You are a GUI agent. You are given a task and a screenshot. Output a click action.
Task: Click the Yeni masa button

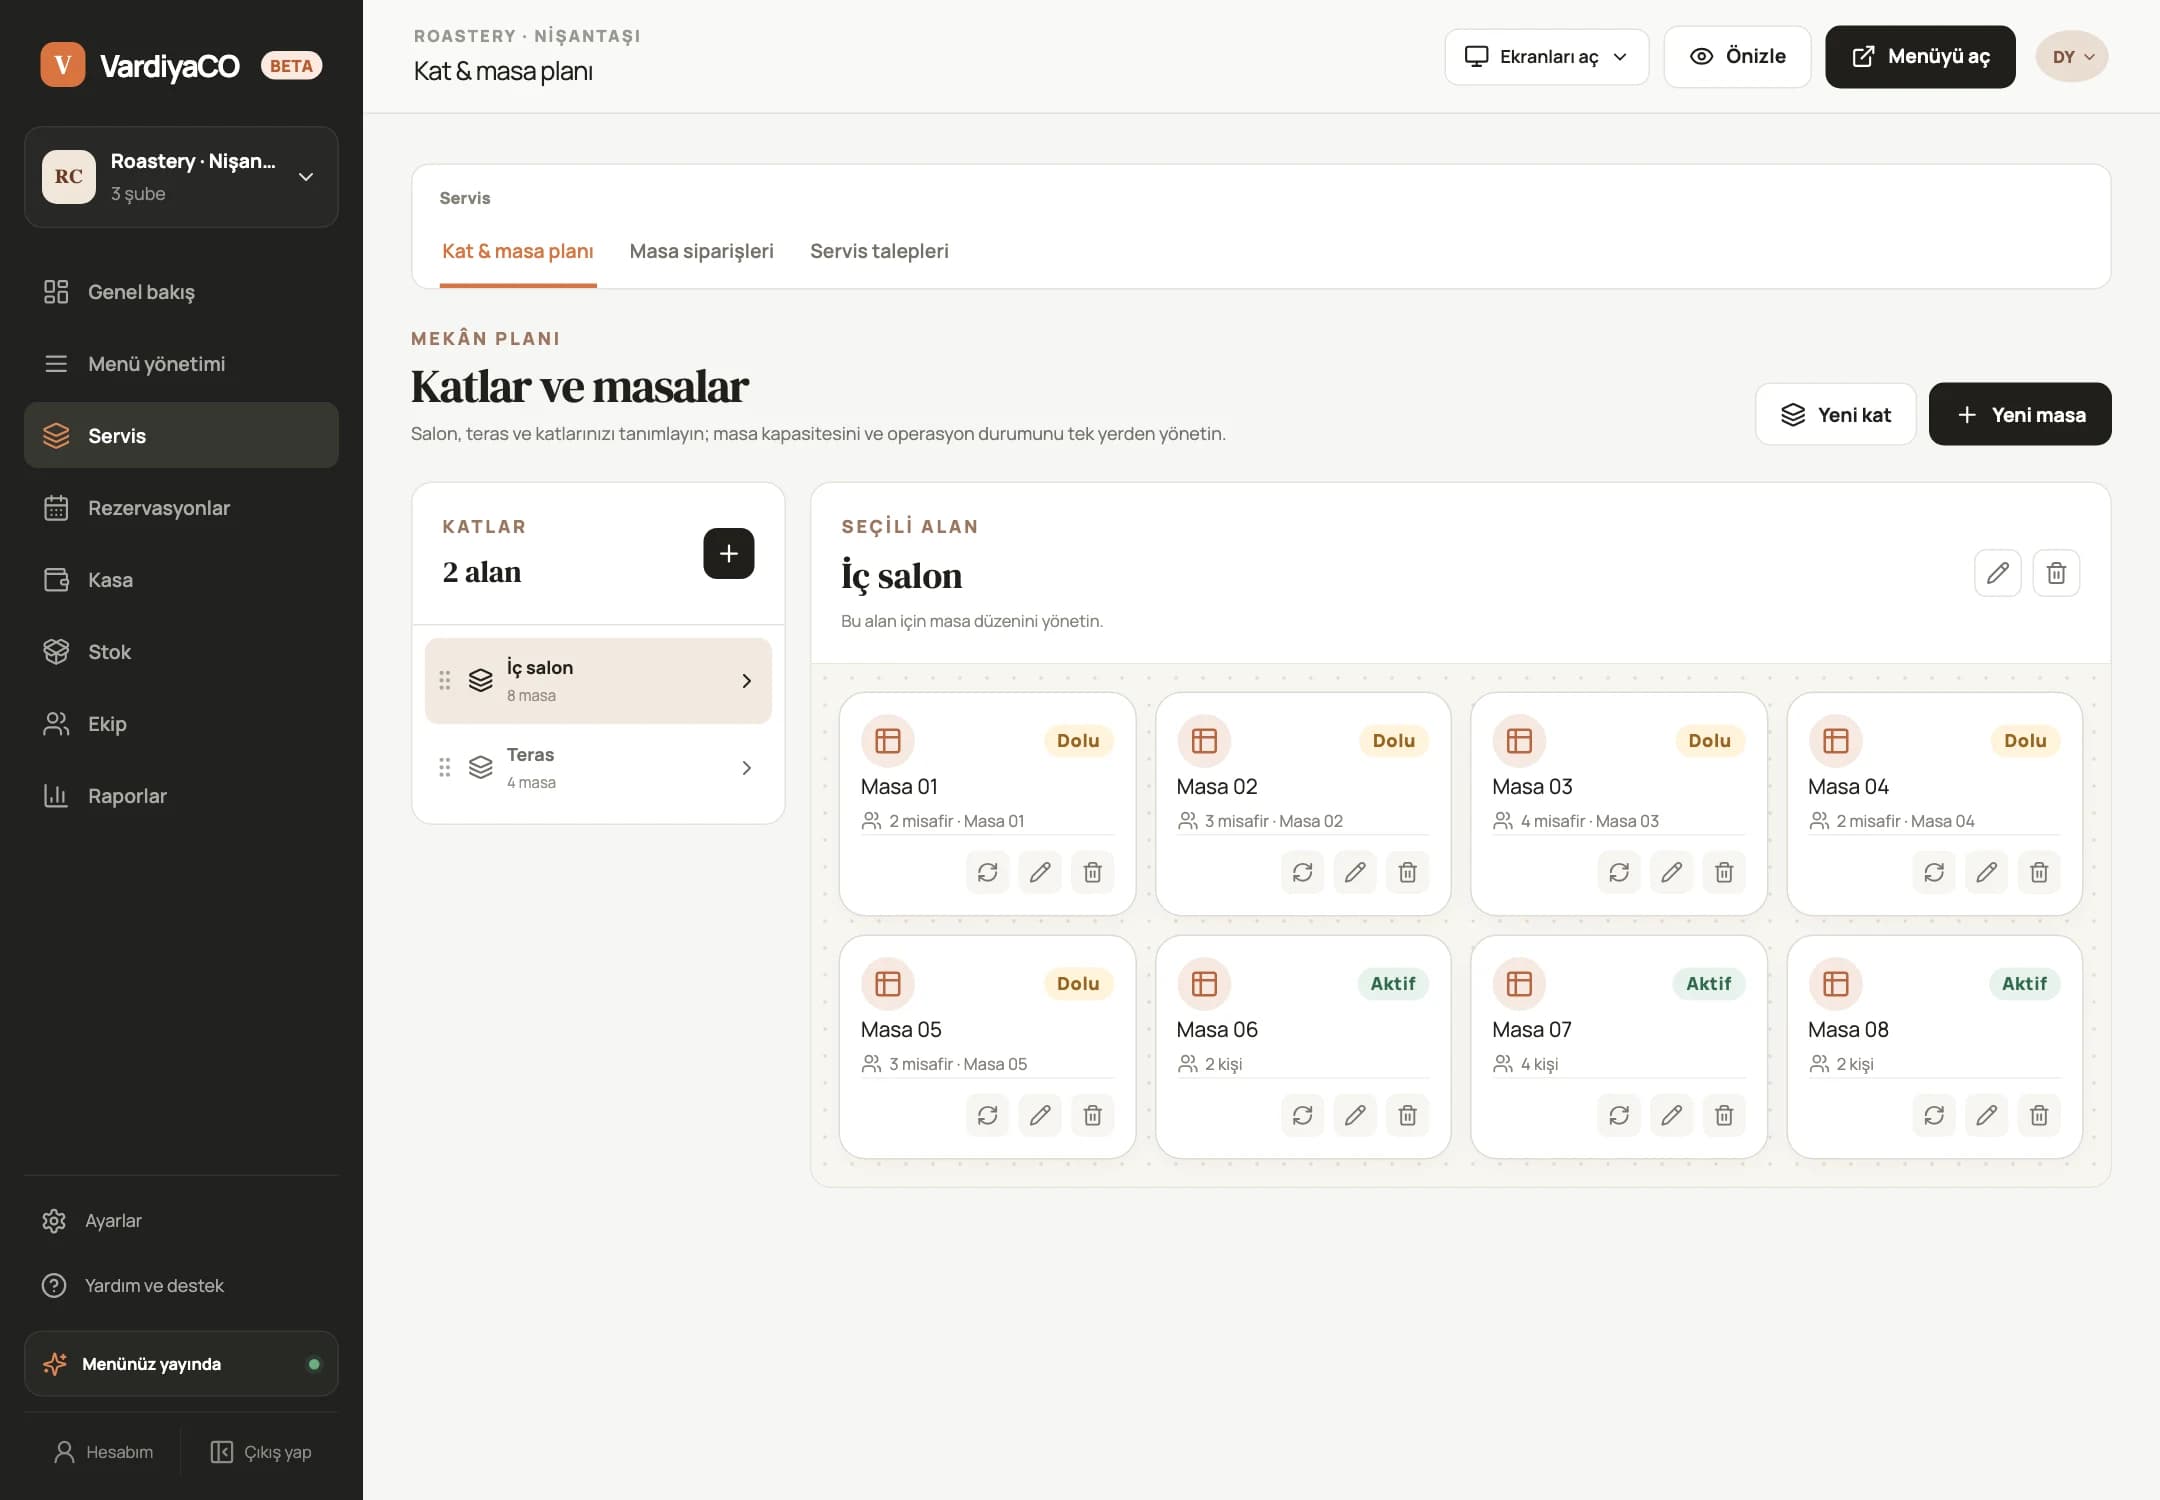point(2020,414)
